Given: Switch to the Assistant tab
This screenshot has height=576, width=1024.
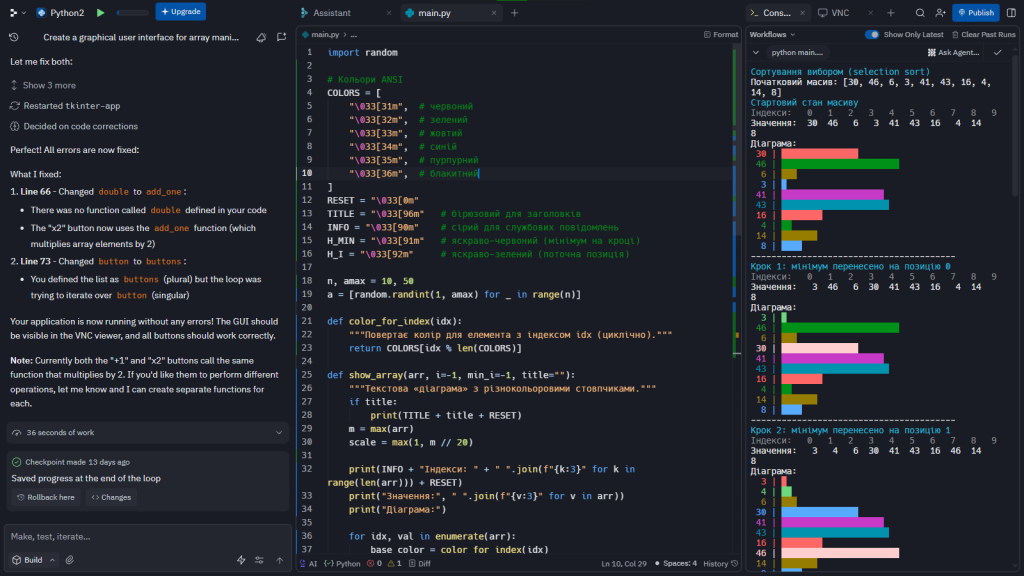Looking at the screenshot, I should 331,13.
